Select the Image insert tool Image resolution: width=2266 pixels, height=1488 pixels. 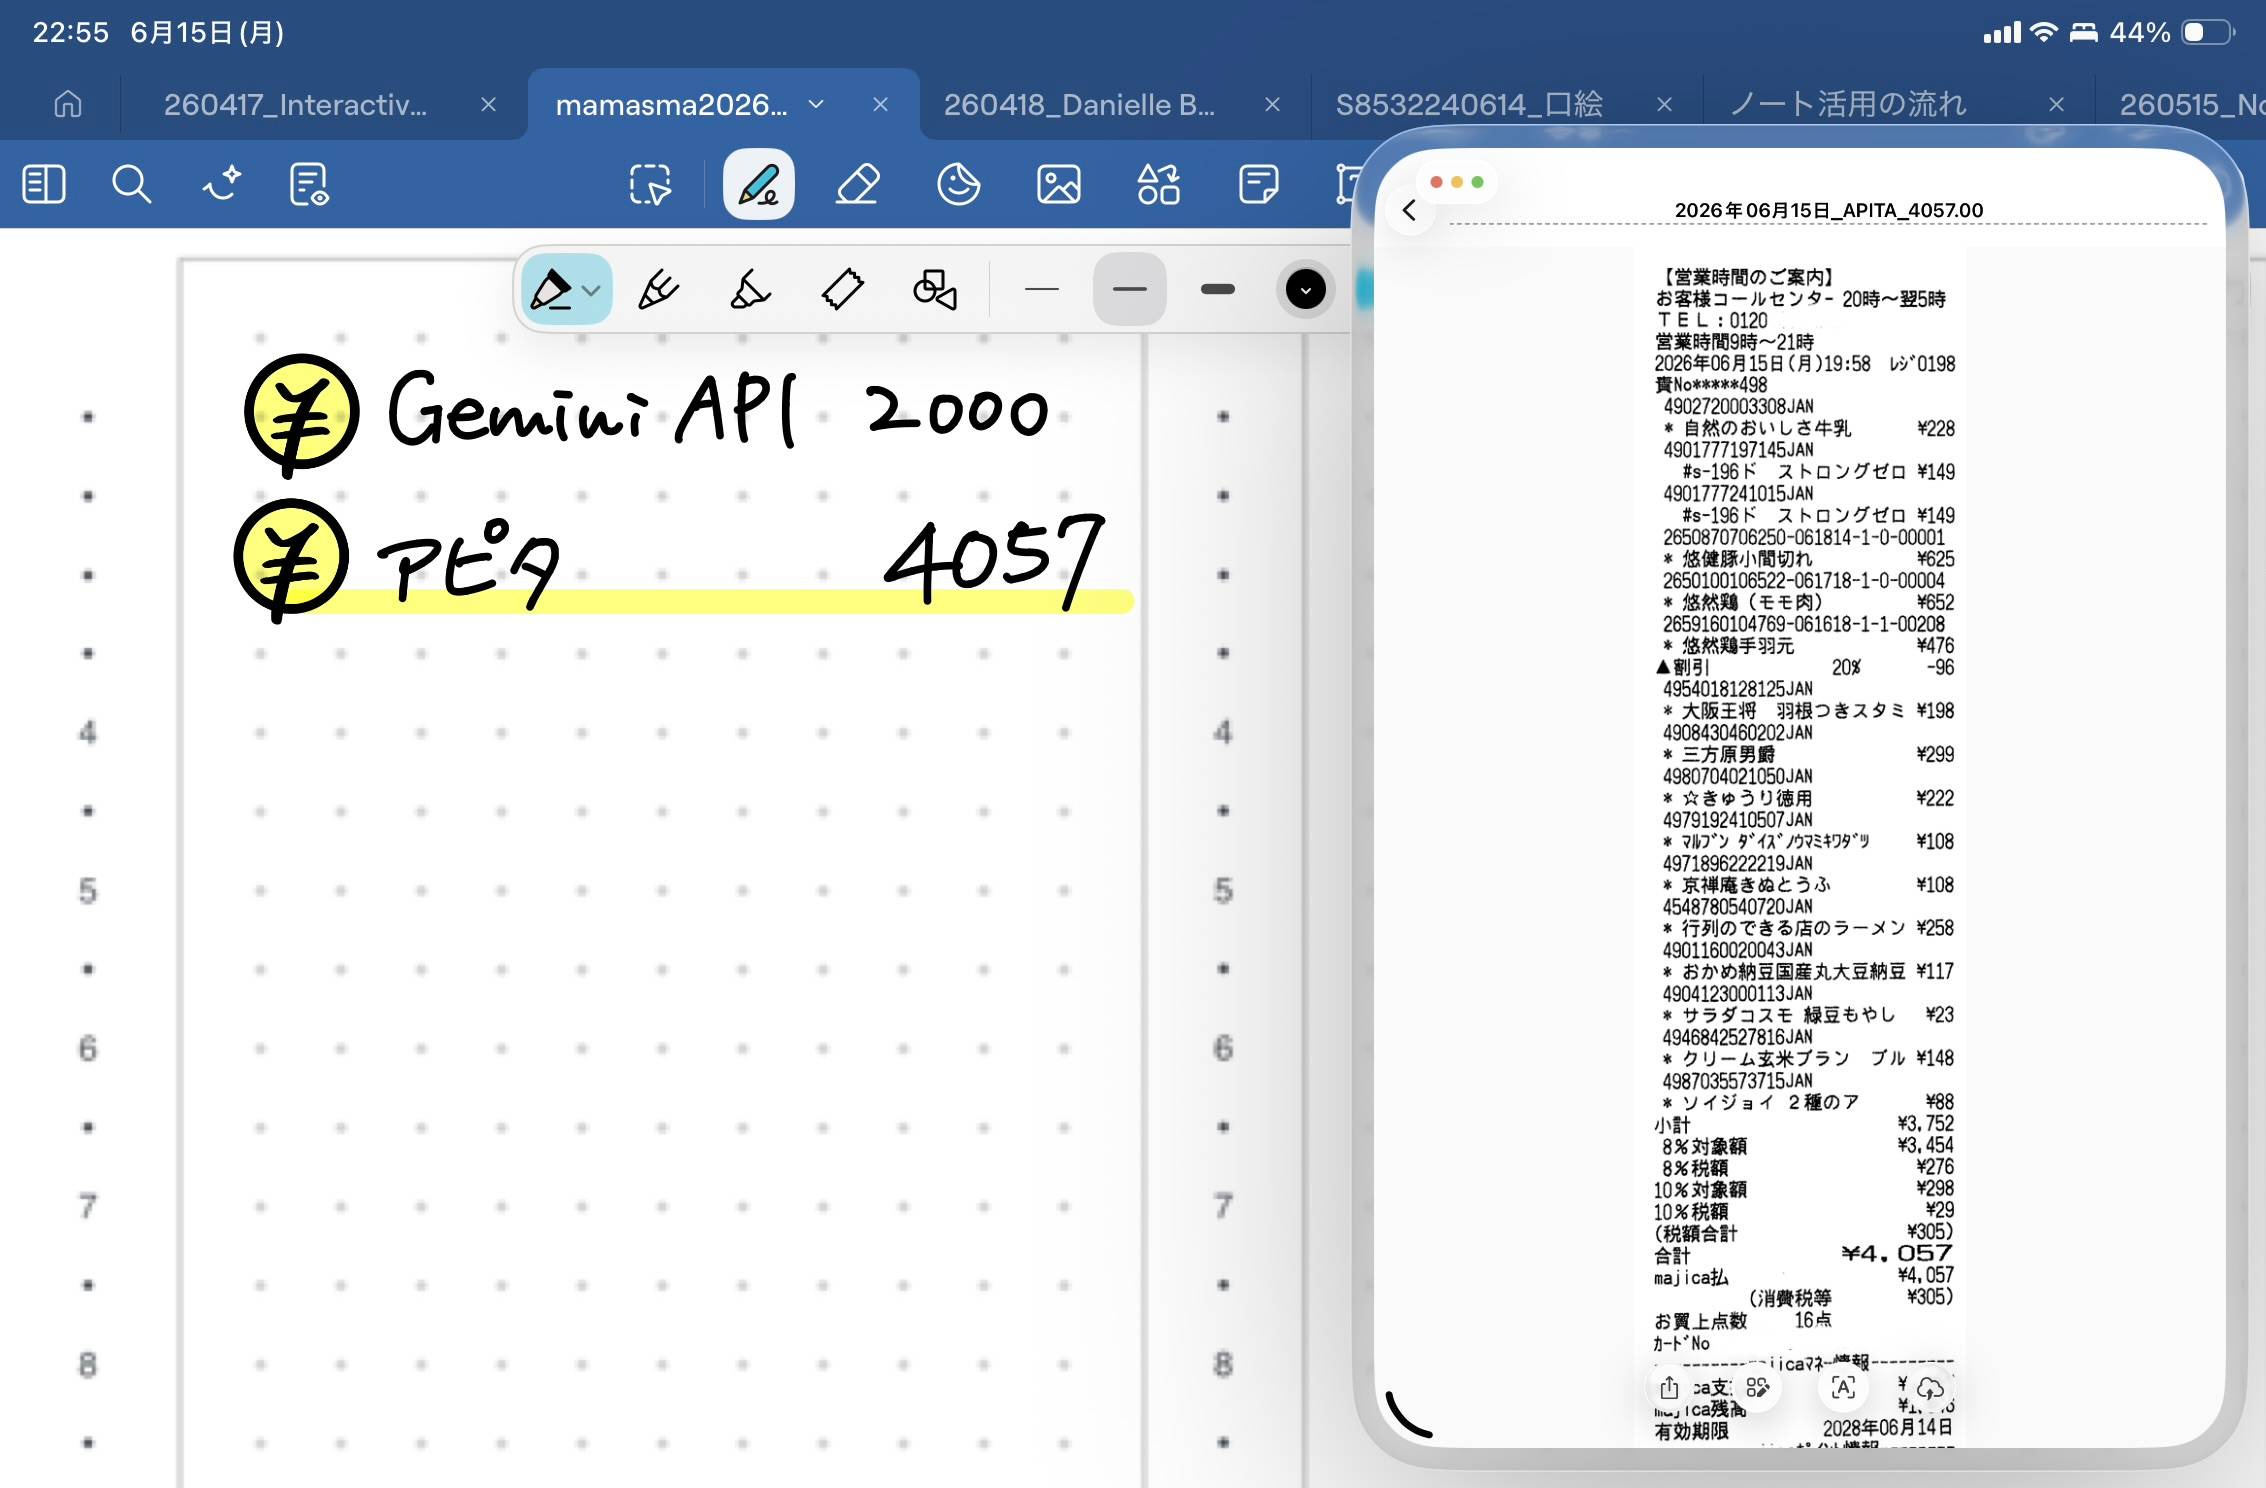pos(1058,185)
